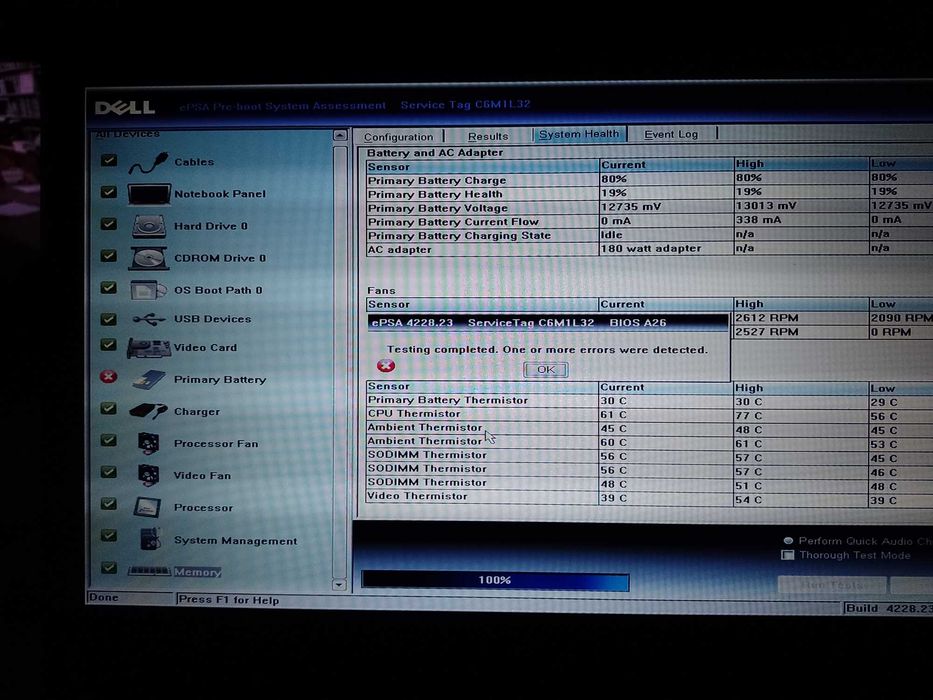Toggle the USB Devices checkbox
The height and width of the screenshot is (700, 933).
pos(108,318)
